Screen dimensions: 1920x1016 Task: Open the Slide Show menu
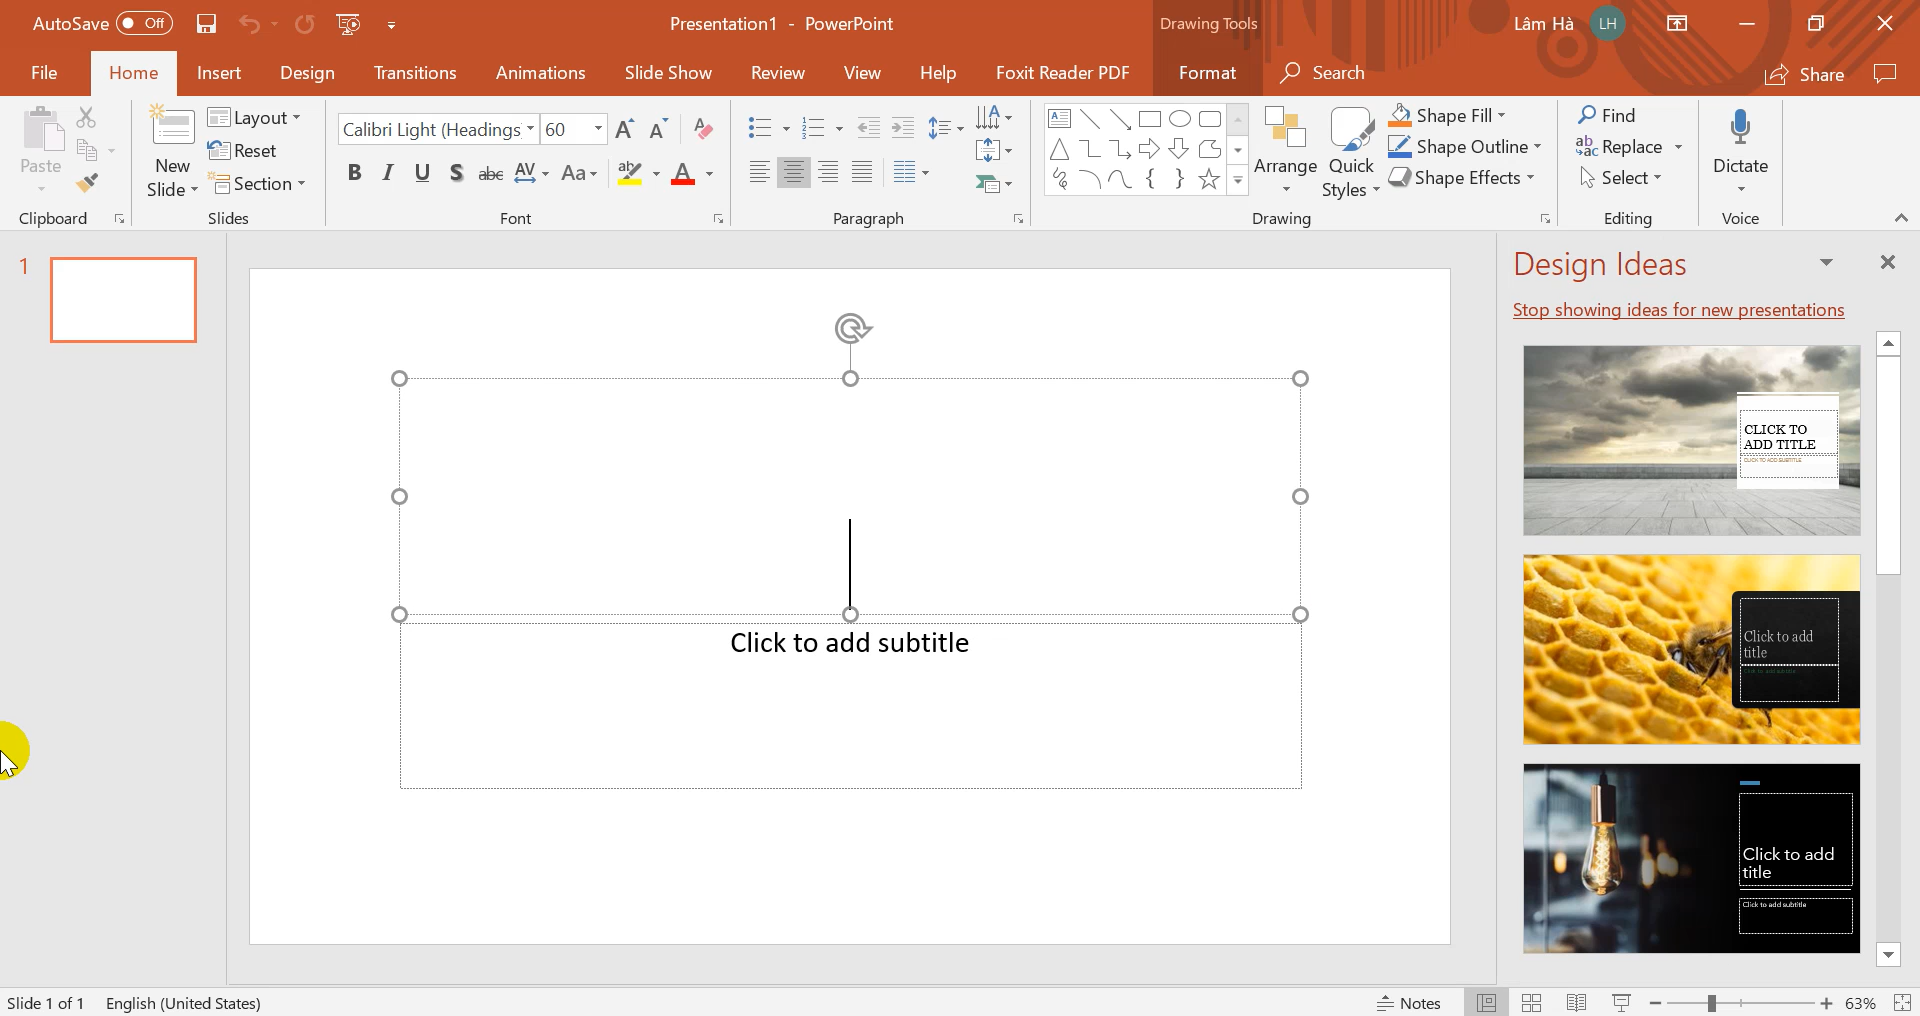coord(668,72)
